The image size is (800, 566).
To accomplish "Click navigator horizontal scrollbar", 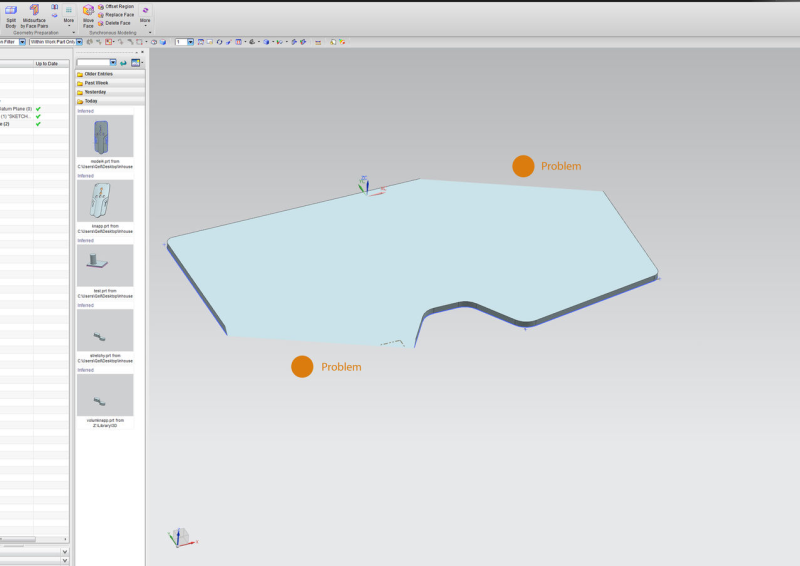I will [18, 539].
